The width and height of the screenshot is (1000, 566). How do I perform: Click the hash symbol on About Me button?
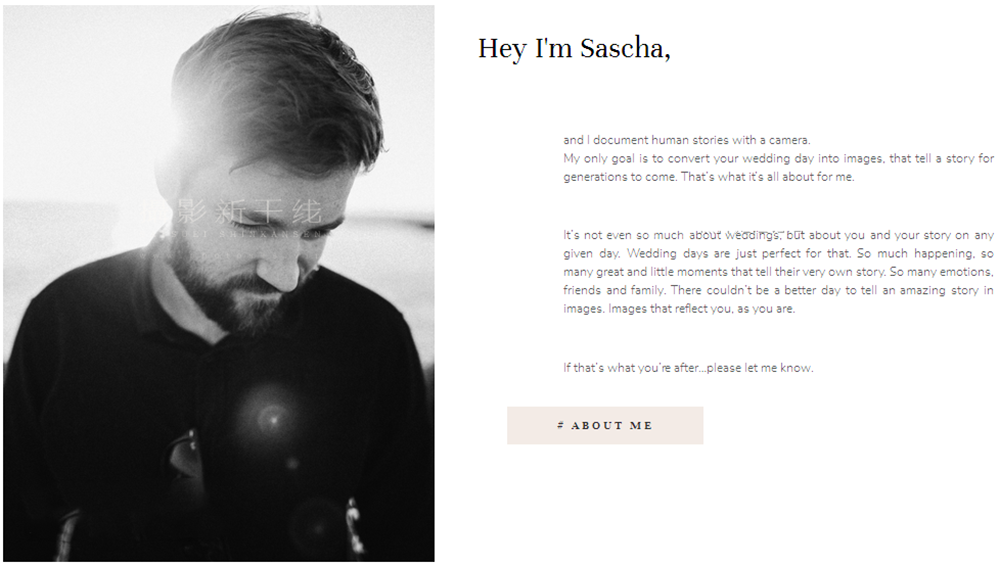click(x=561, y=425)
